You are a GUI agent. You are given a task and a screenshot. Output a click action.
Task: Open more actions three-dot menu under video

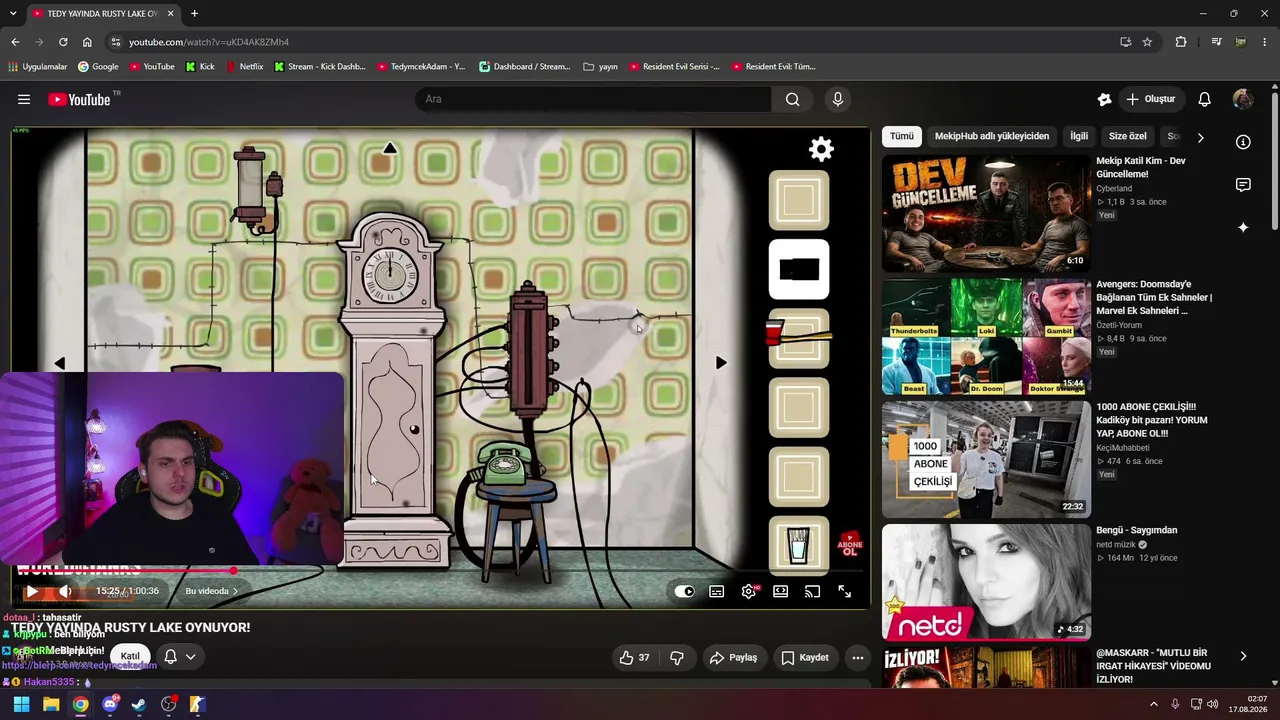point(858,657)
